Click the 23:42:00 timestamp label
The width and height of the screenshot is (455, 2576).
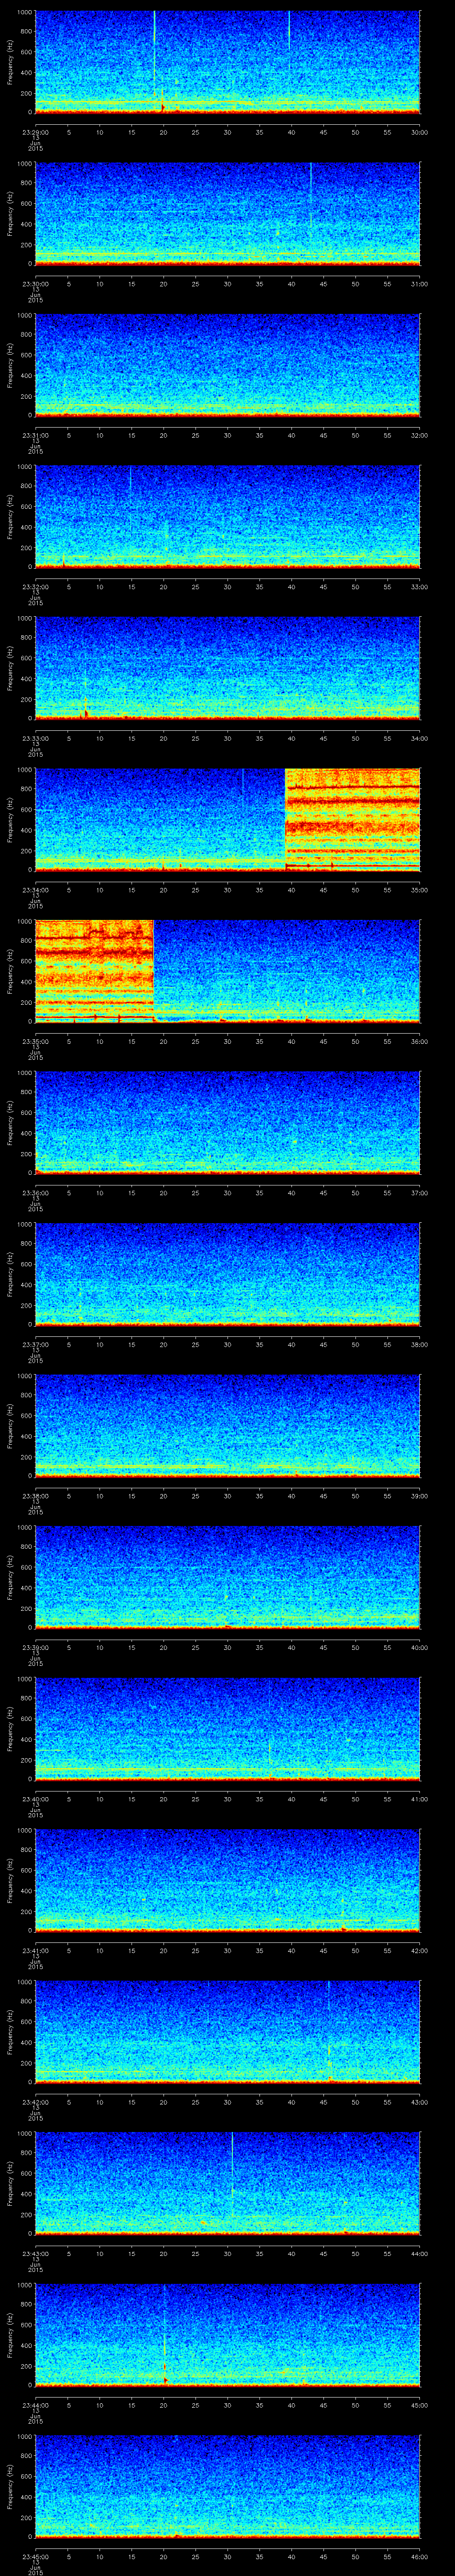[35, 2101]
